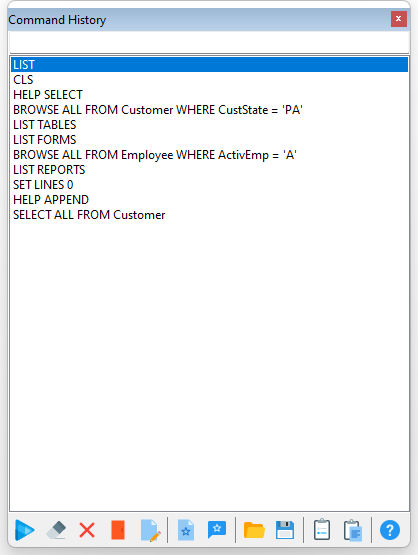418x555 pixels.
Task: Click the empty search field below title
Action: (209, 42)
